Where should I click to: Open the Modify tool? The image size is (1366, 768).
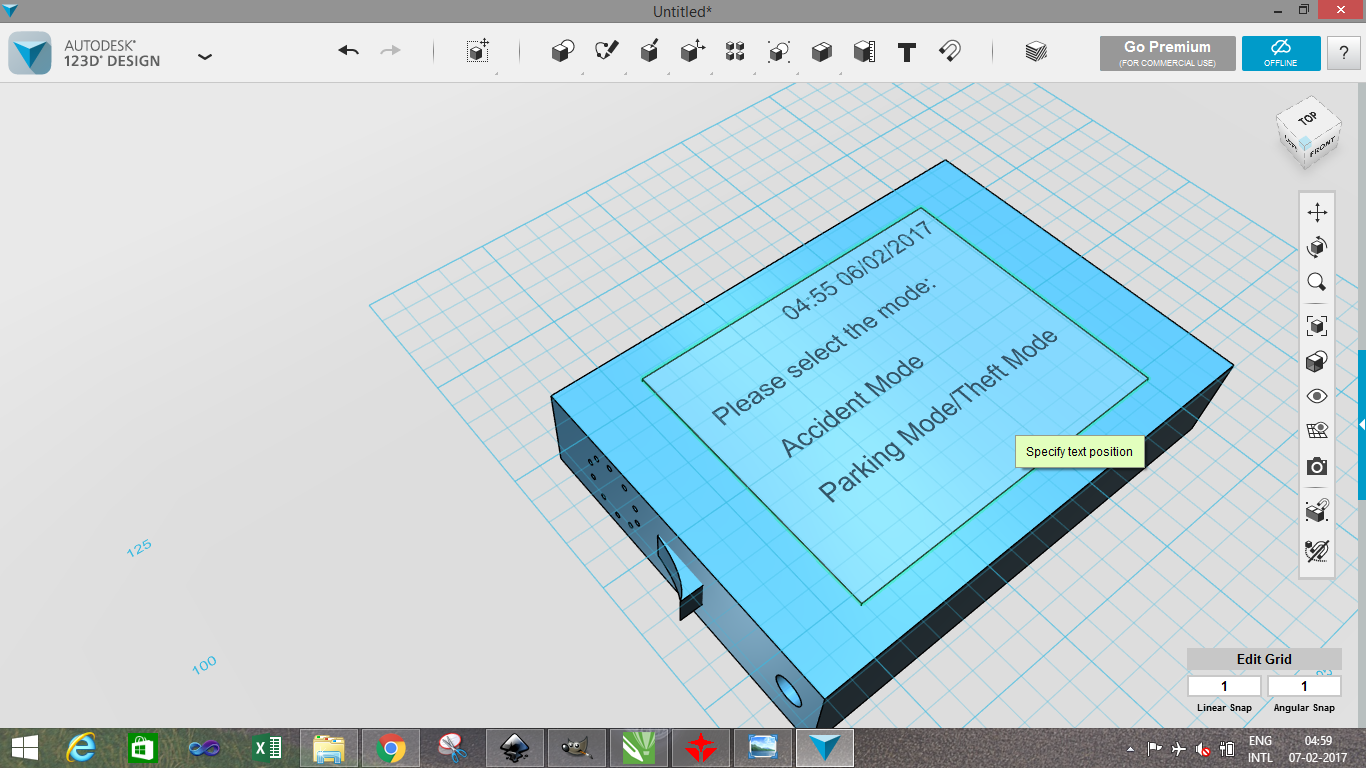click(x=692, y=52)
